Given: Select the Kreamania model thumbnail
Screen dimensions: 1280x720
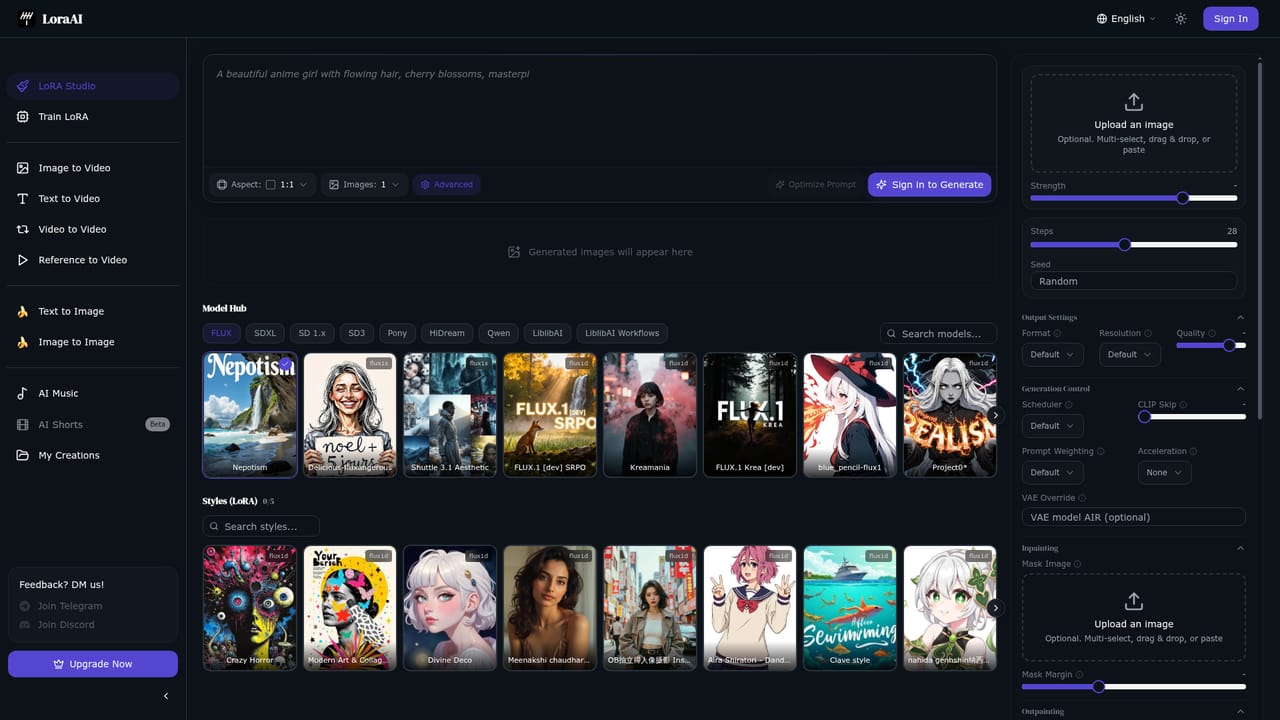Looking at the screenshot, I should coord(650,414).
